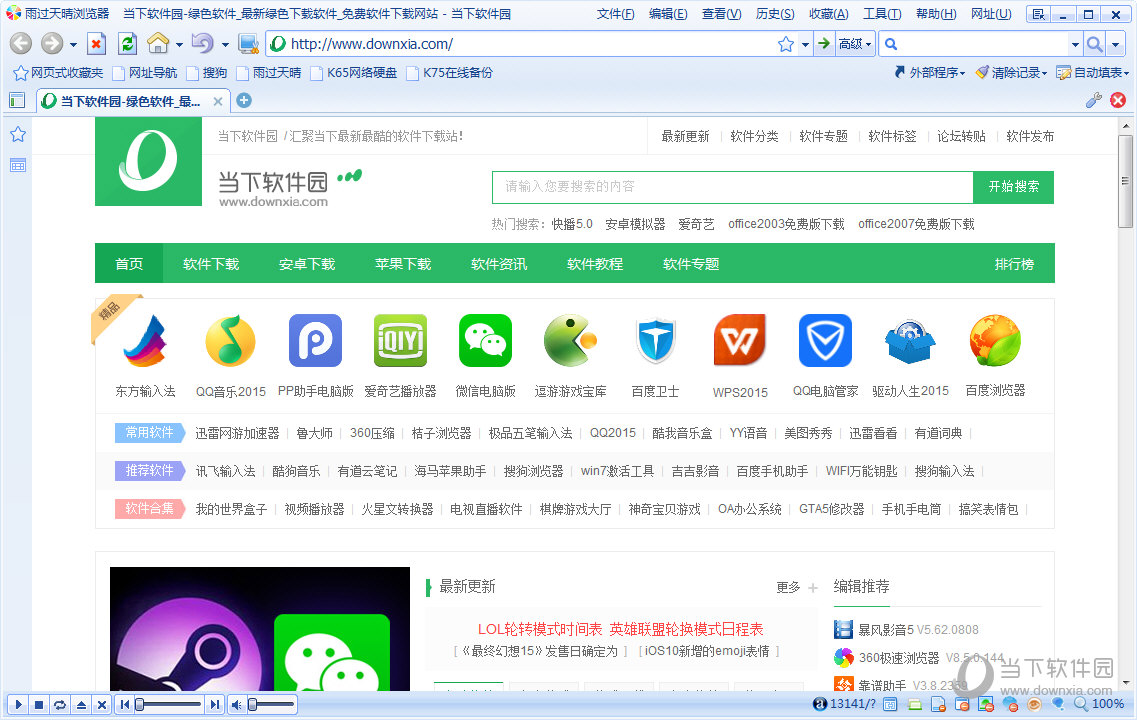This screenshot has width=1137, height=720.
Task: Open the 查看(V) menu
Action: pos(722,14)
